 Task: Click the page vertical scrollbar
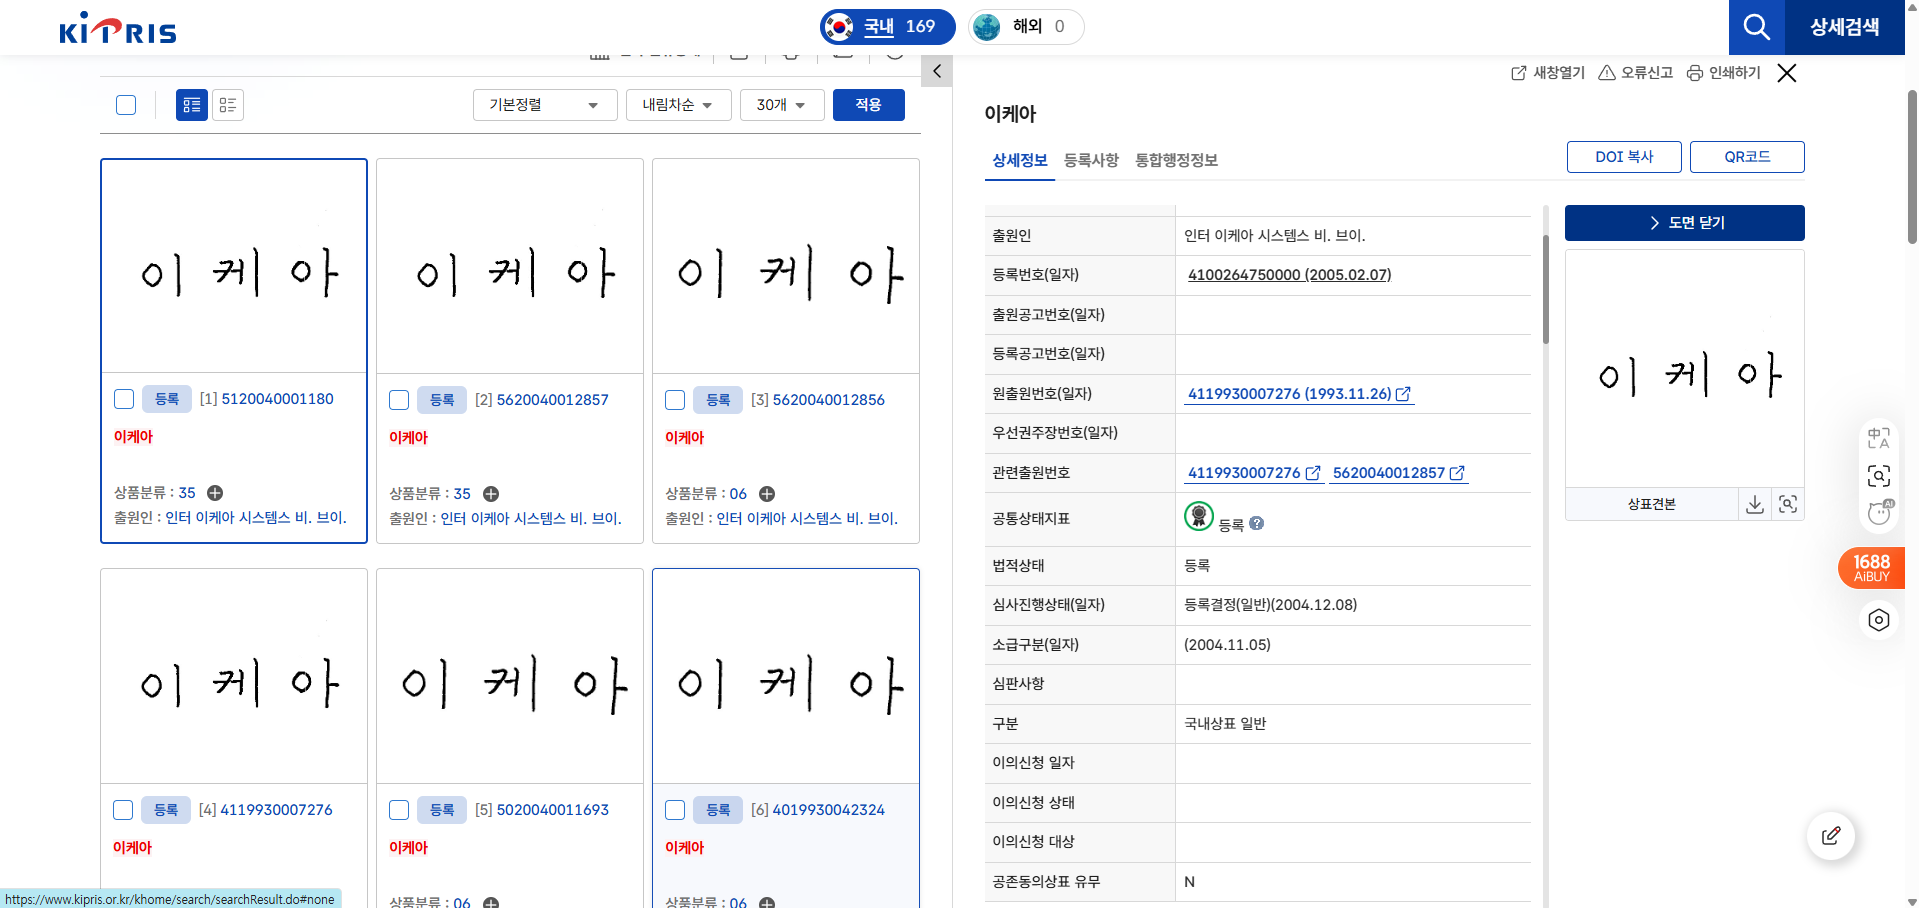tap(1912, 167)
